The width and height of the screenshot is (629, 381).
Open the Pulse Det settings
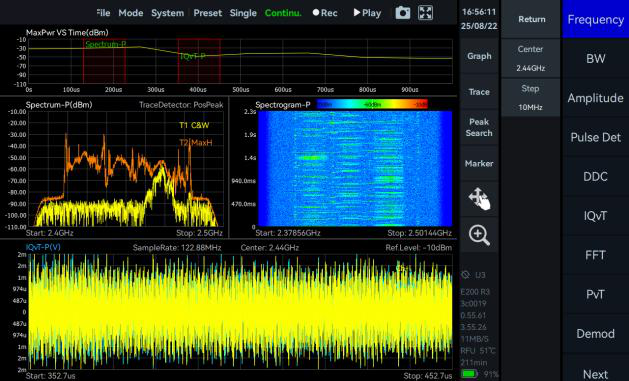(x=595, y=137)
